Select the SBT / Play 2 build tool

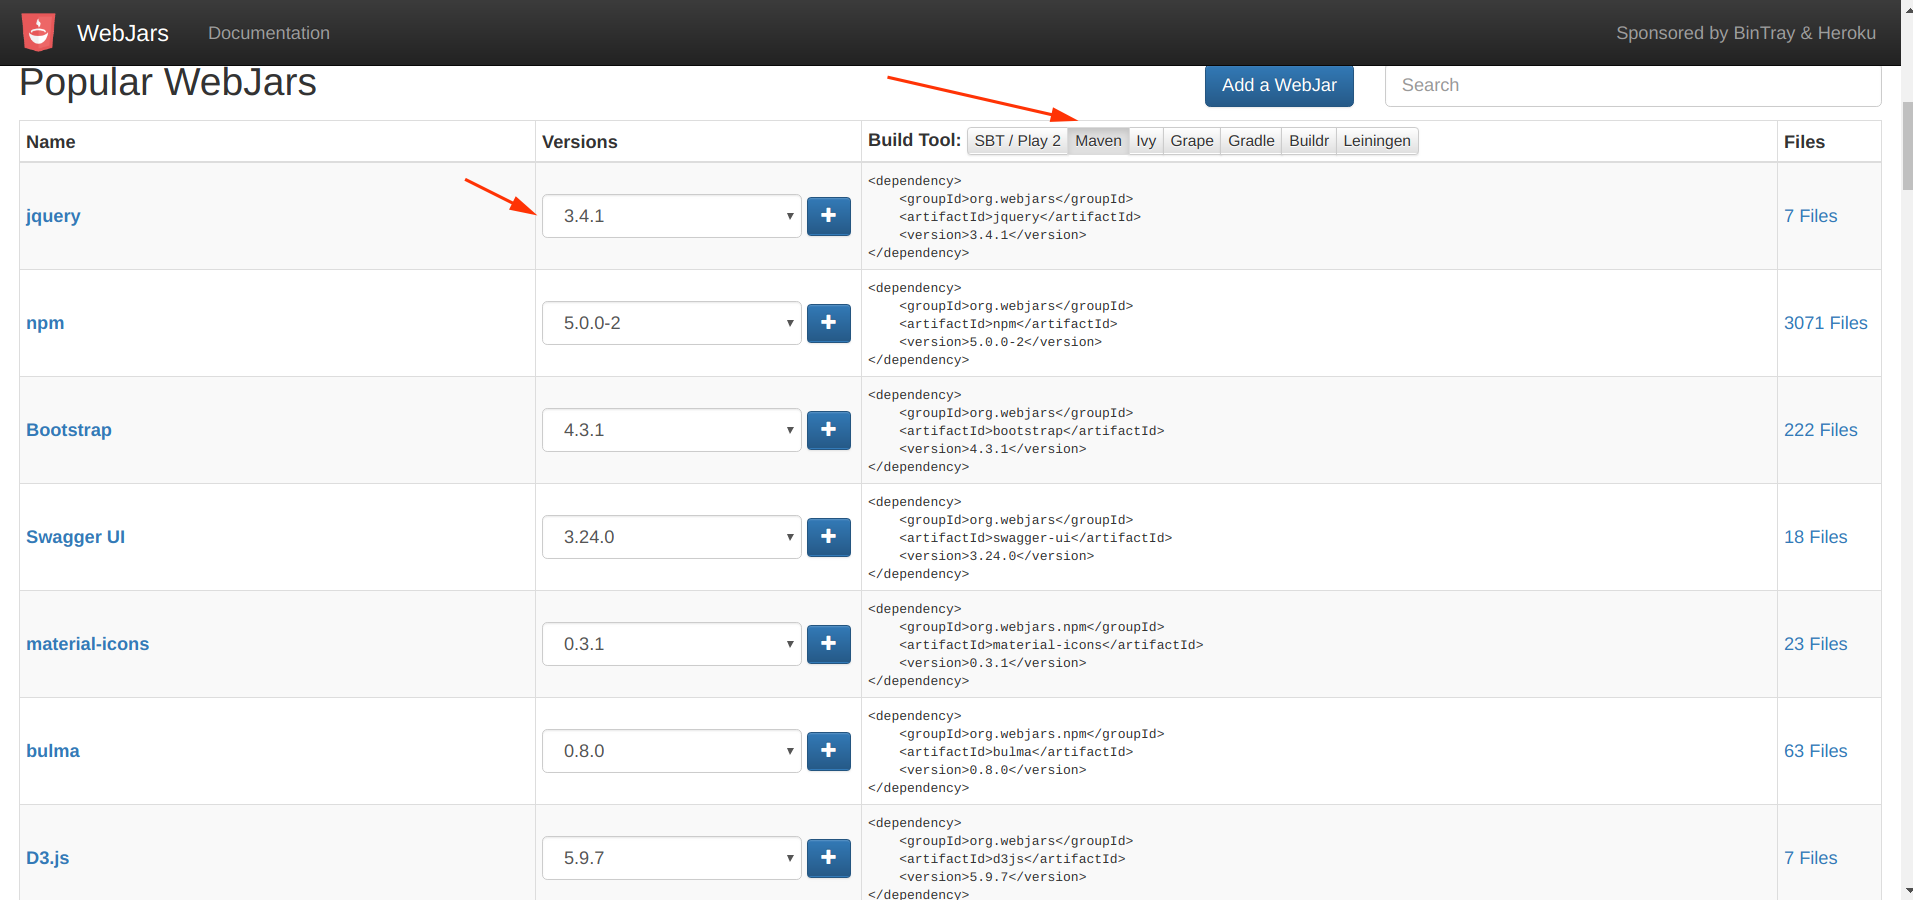tap(1017, 141)
